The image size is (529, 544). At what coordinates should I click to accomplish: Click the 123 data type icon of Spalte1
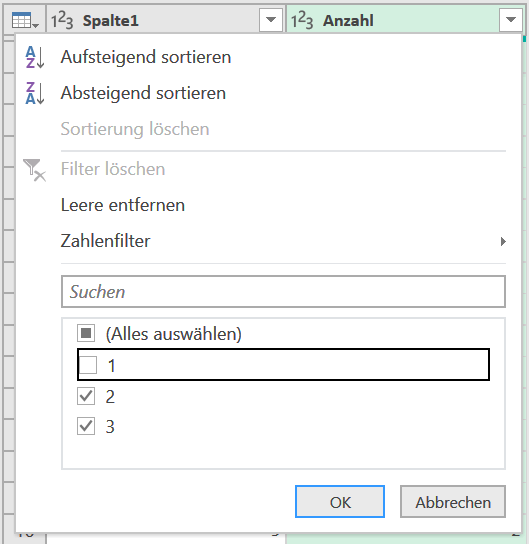coord(62,20)
